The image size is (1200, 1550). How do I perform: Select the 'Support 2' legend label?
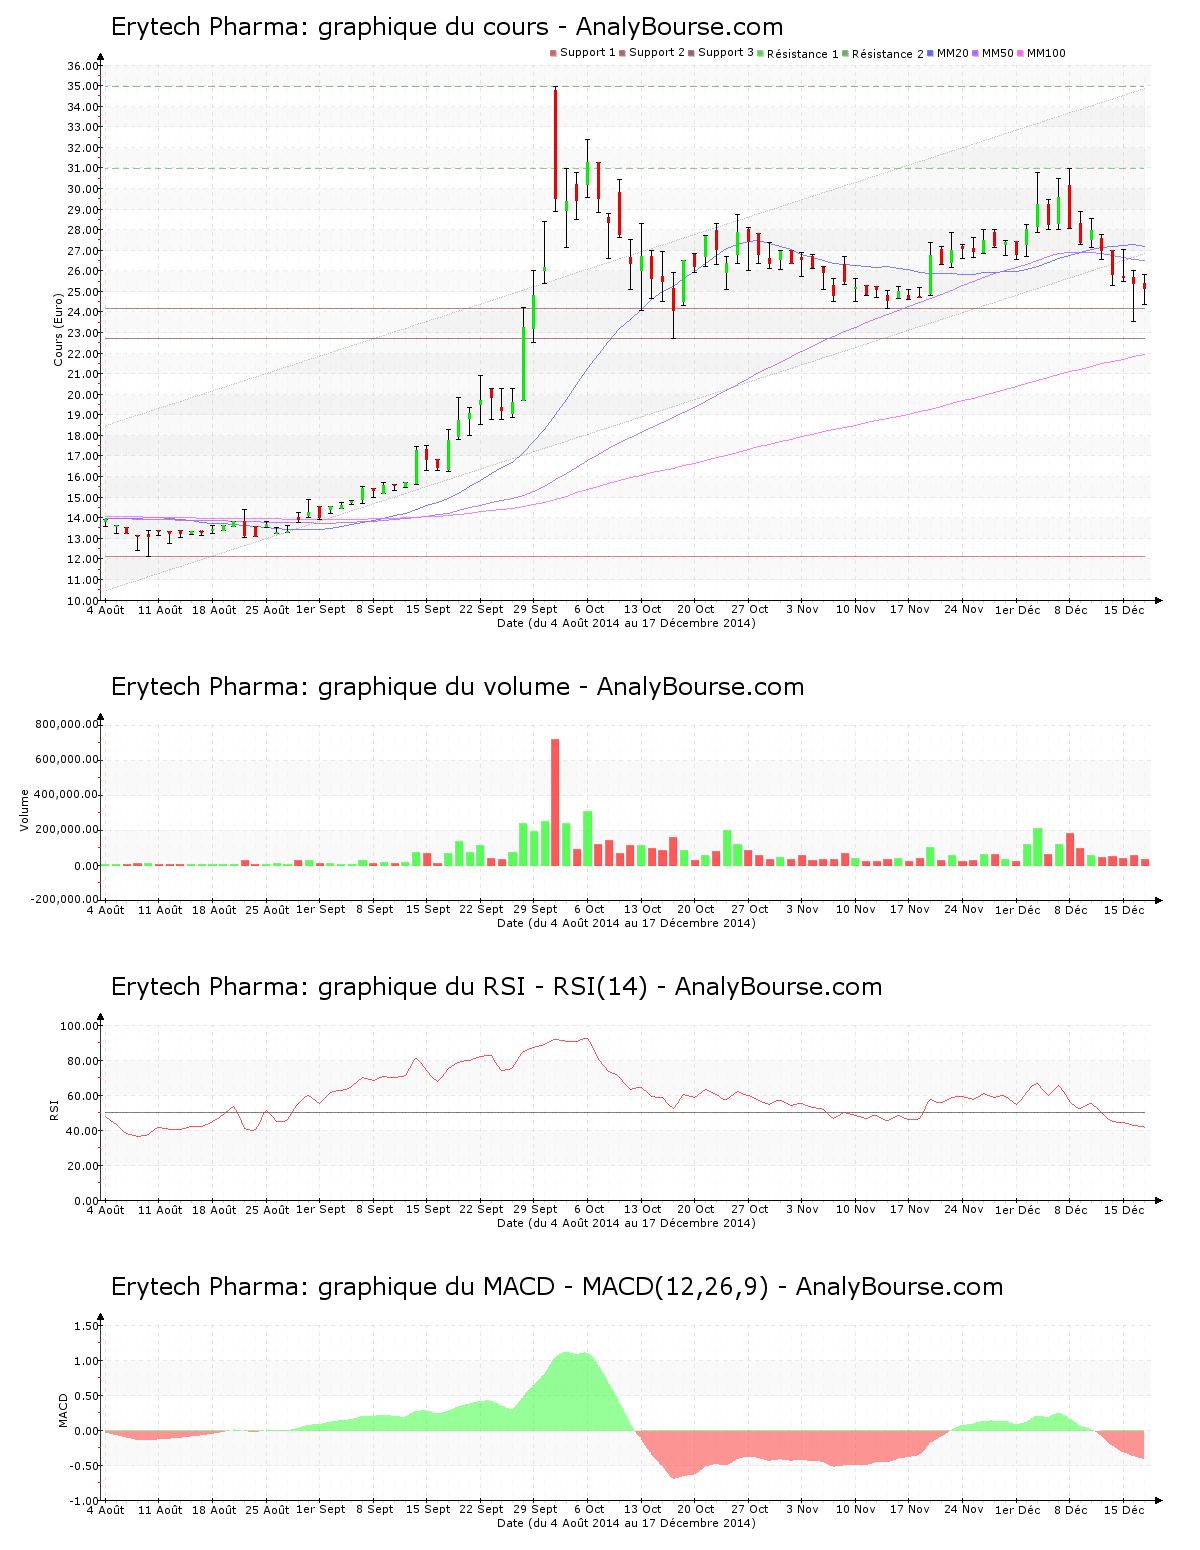(x=657, y=52)
